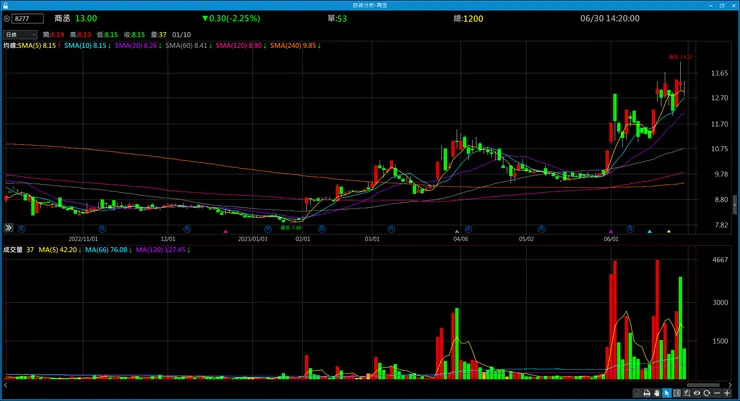Click the monthly circle marker right of 04/06
The image size is (740, 401).
coord(468,229)
